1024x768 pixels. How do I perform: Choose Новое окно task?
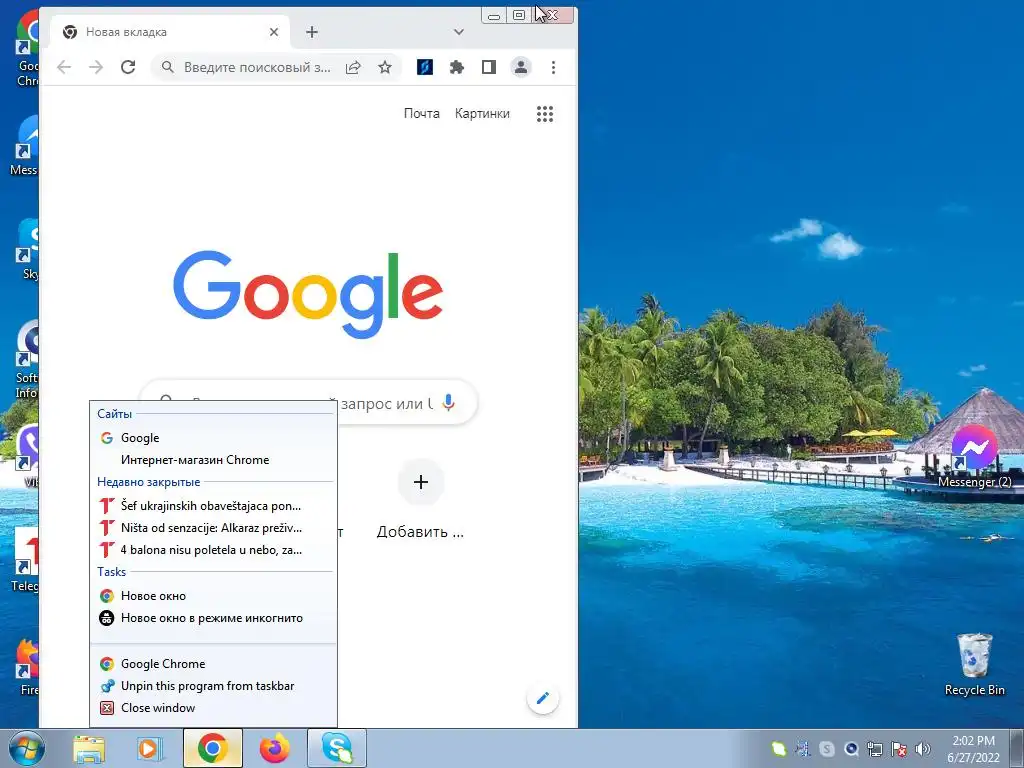[214, 596]
